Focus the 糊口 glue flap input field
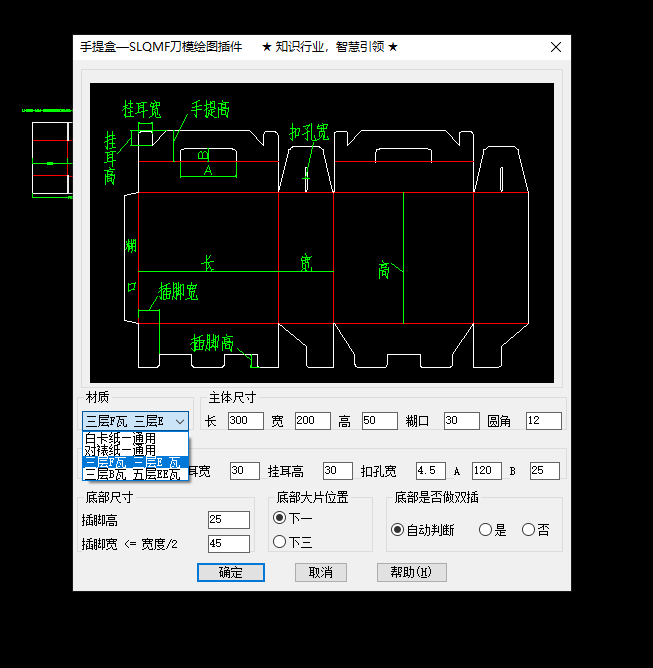This screenshot has width=653, height=668. tap(461, 421)
